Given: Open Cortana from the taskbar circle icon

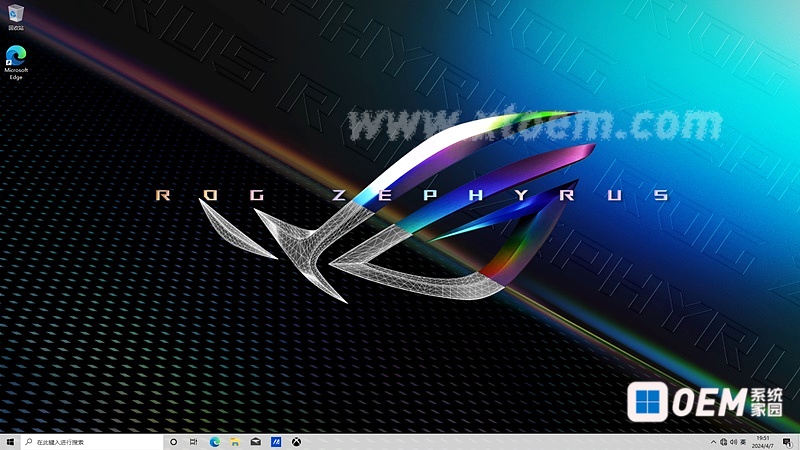Looking at the screenshot, I should click(x=173, y=442).
